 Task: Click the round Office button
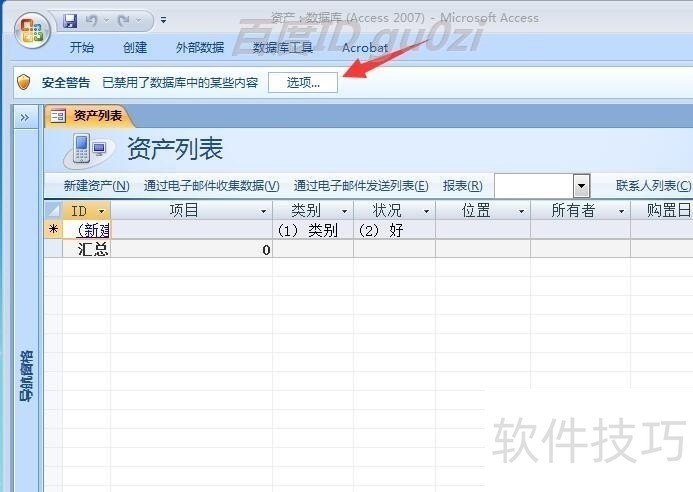30,28
